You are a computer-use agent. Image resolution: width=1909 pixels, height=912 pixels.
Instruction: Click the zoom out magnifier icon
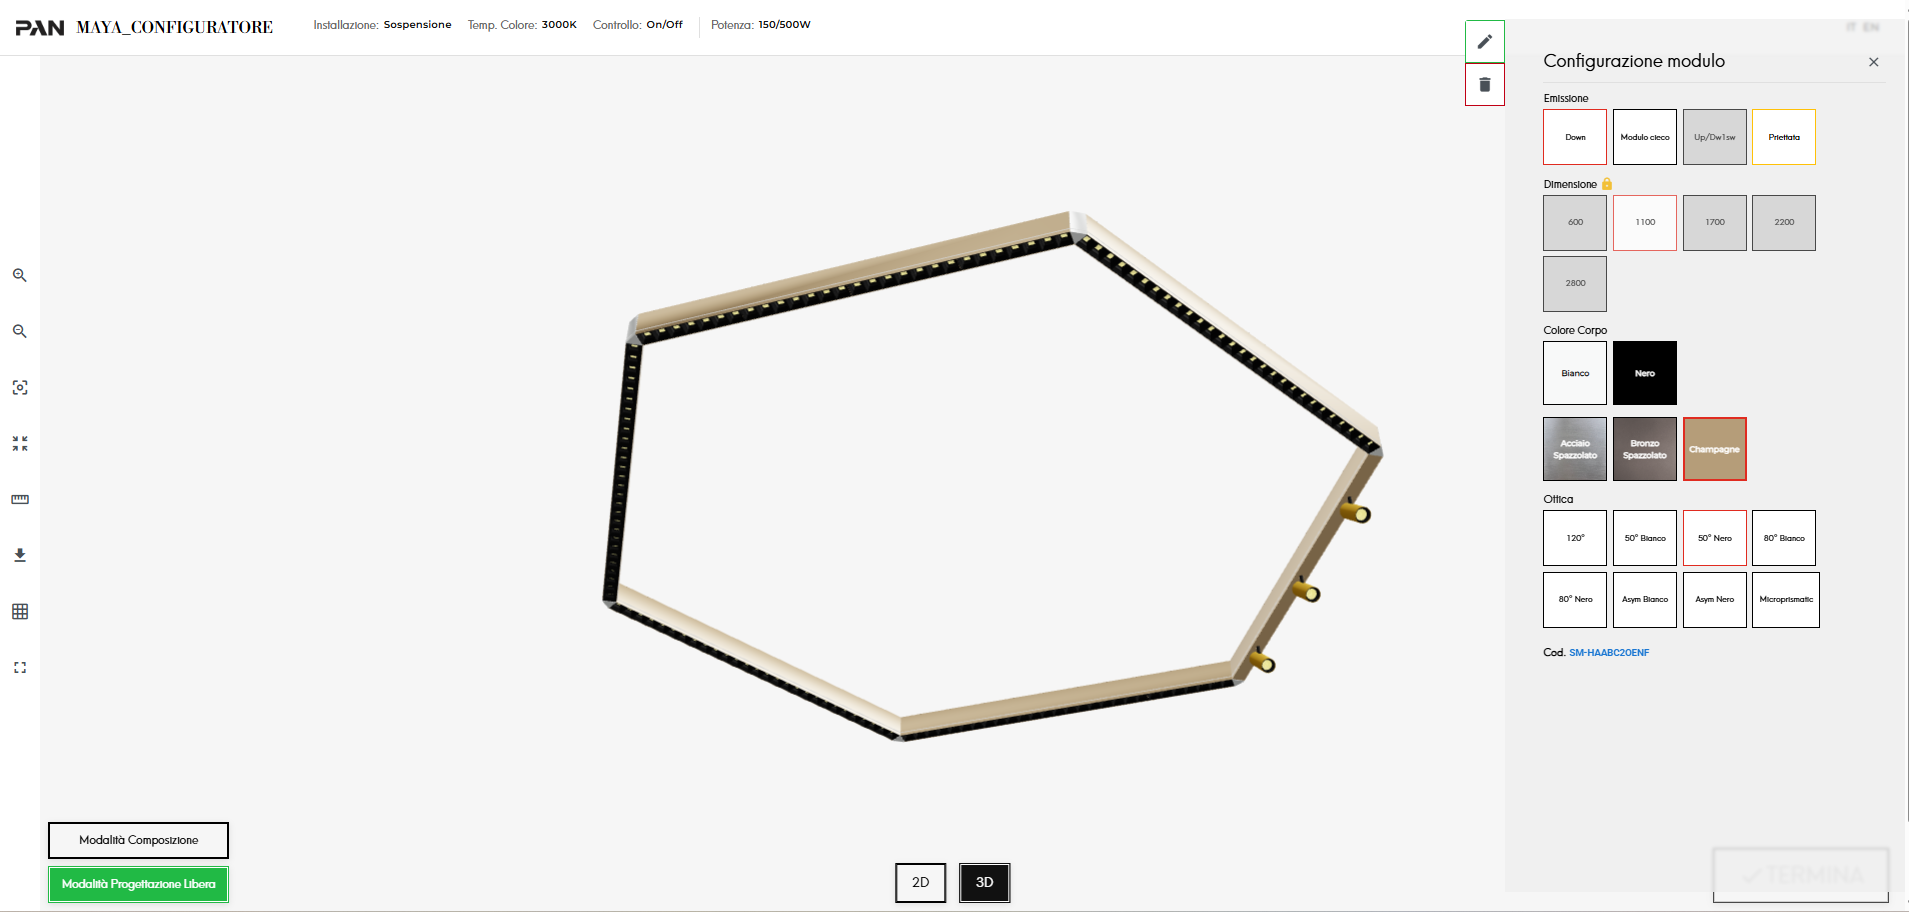pos(19,331)
